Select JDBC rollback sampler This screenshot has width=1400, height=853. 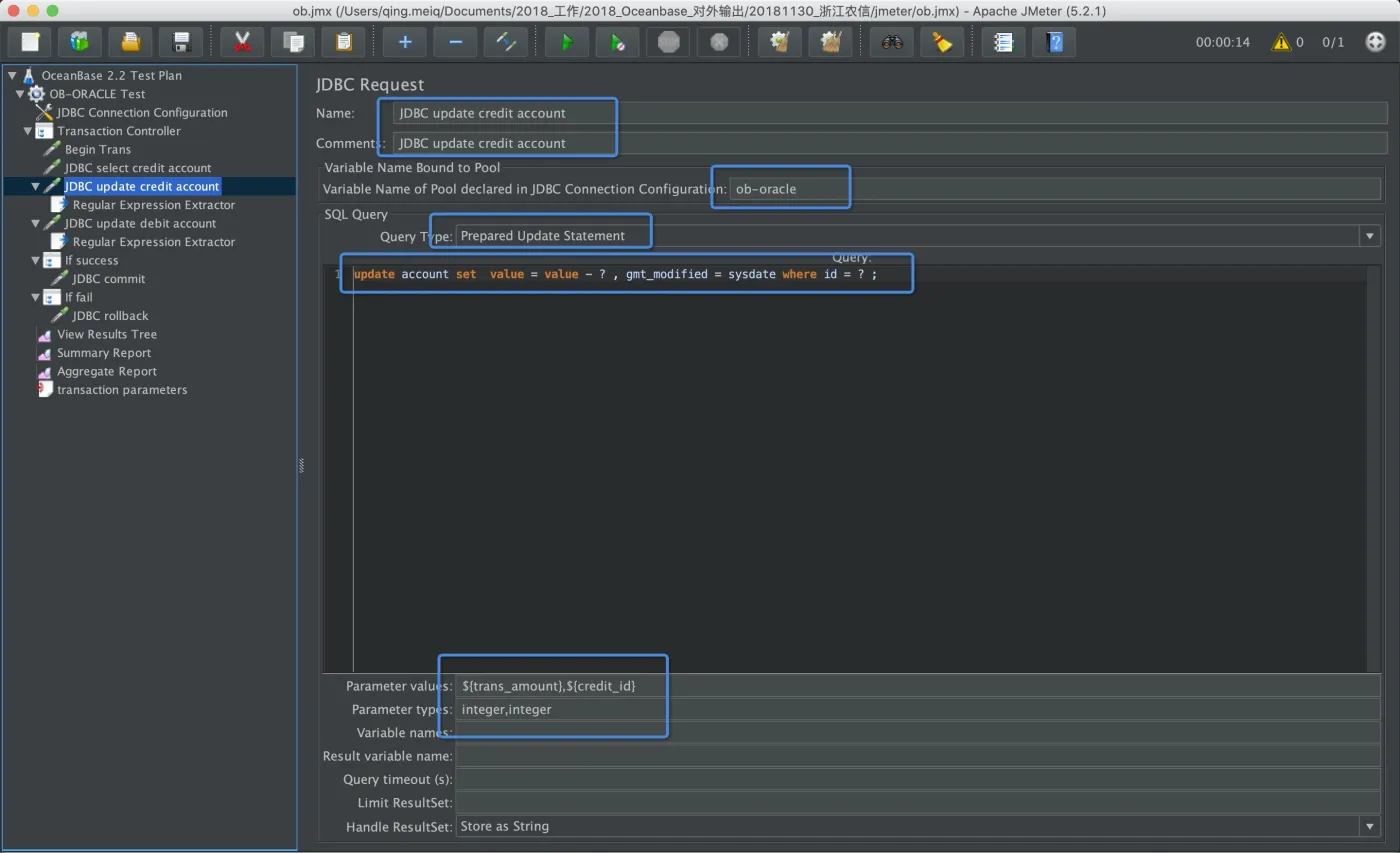click(x=110, y=316)
